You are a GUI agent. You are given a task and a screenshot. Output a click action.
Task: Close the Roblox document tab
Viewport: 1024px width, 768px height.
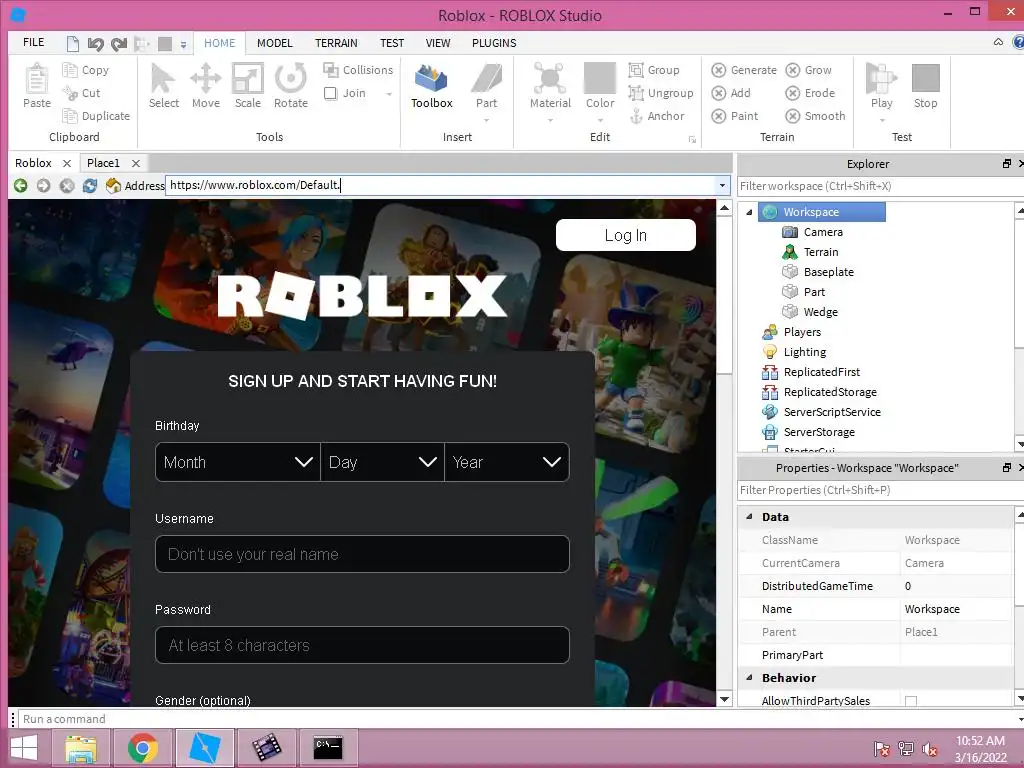click(x=67, y=163)
